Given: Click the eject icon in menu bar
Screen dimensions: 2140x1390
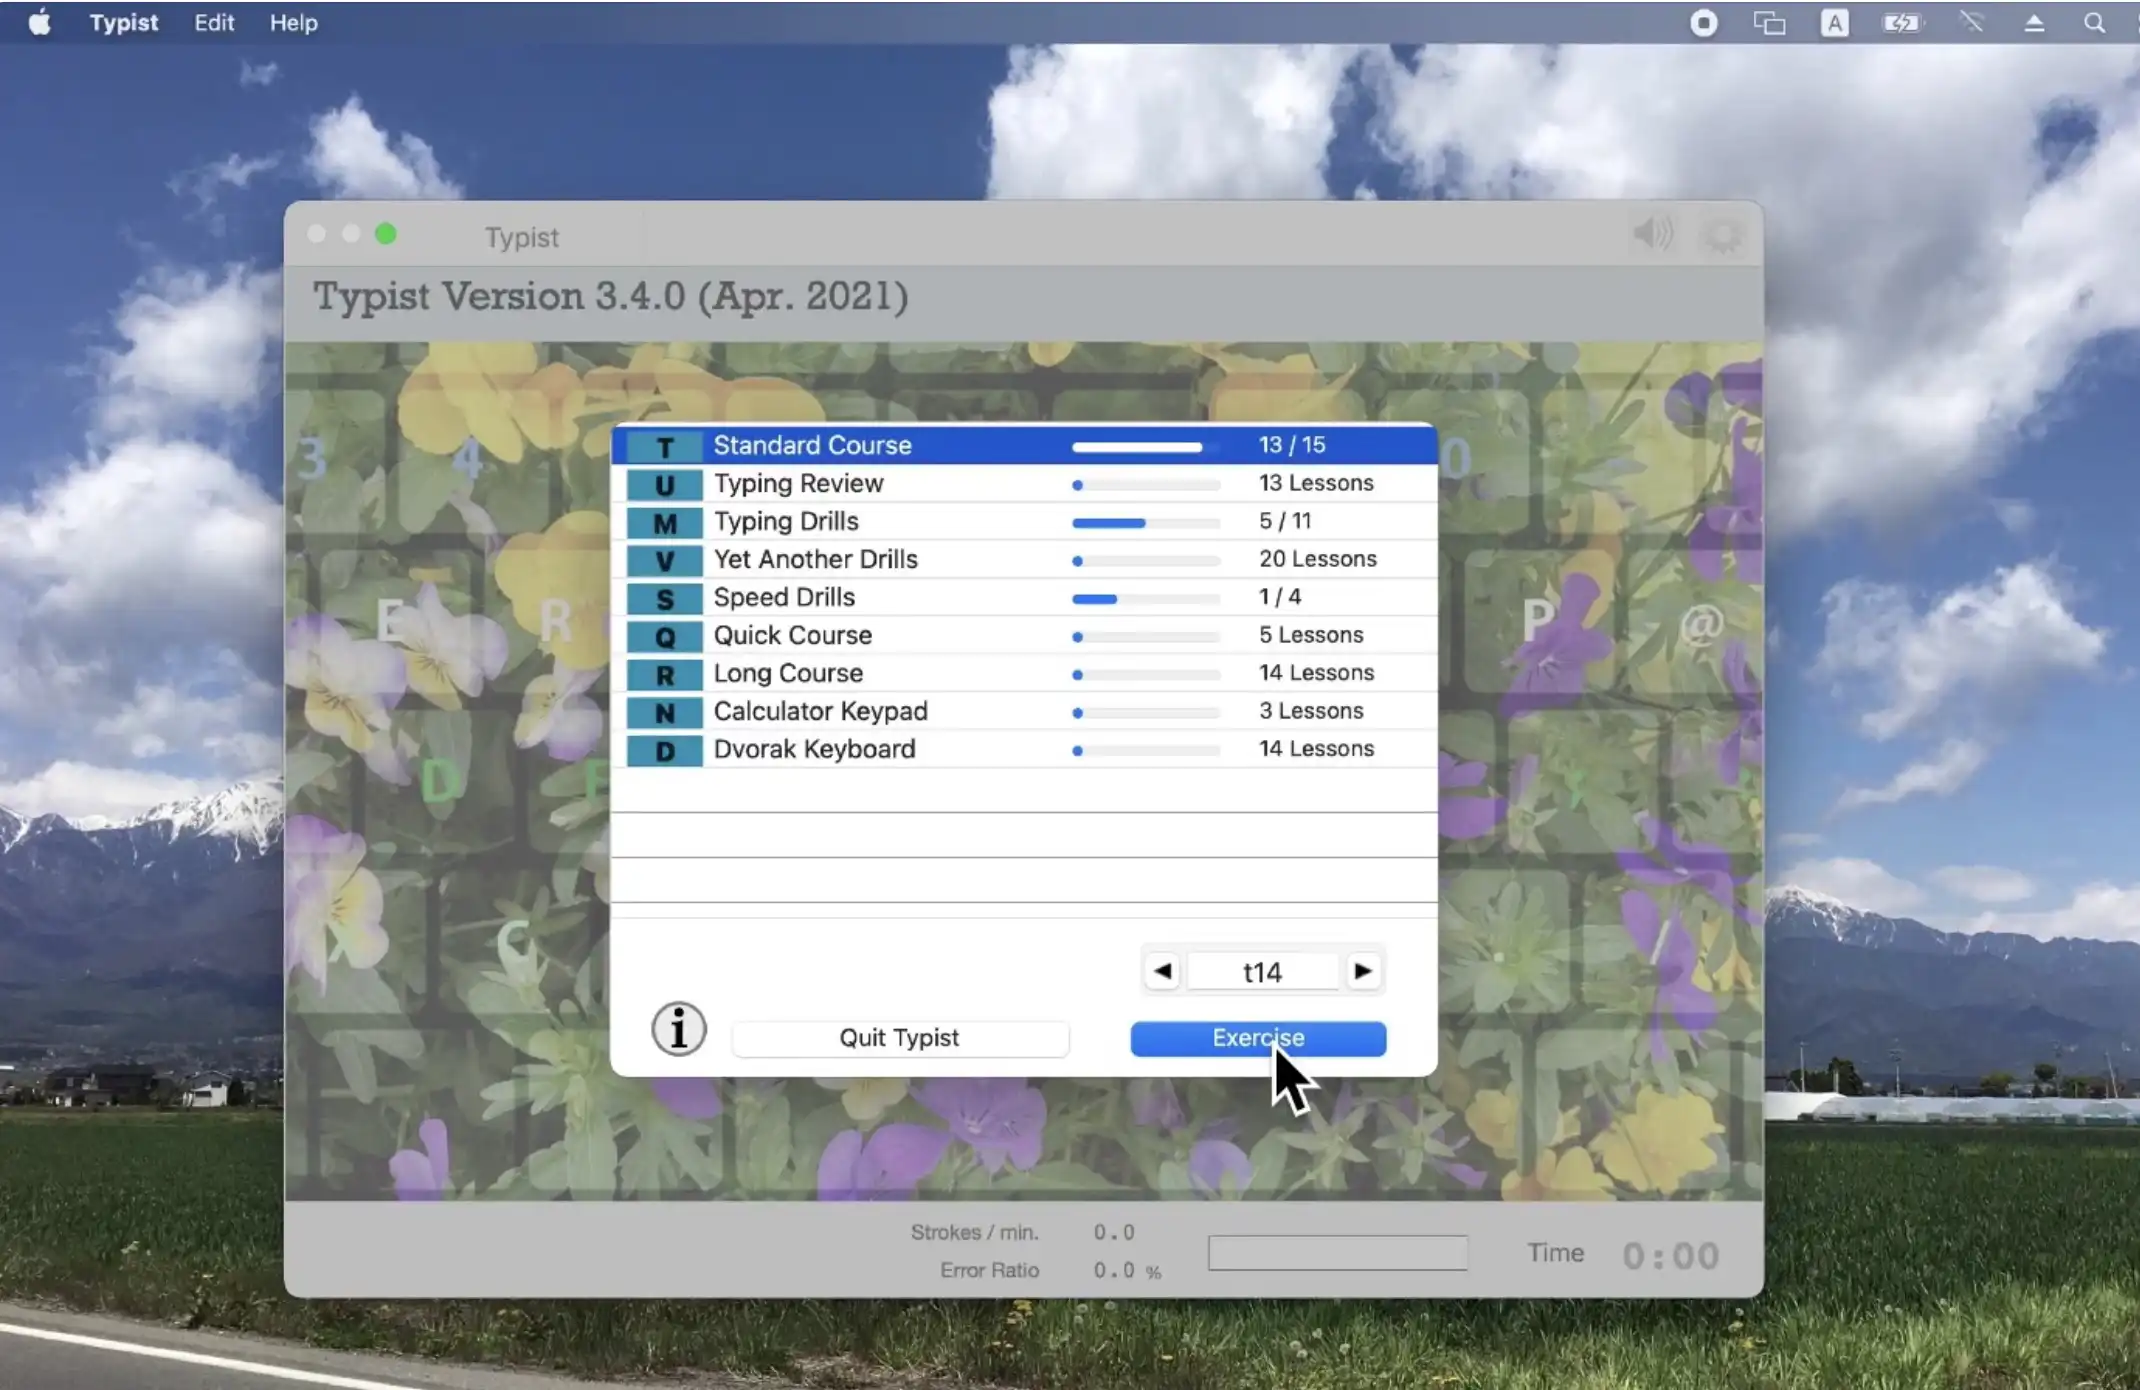Looking at the screenshot, I should click(2034, 22).
